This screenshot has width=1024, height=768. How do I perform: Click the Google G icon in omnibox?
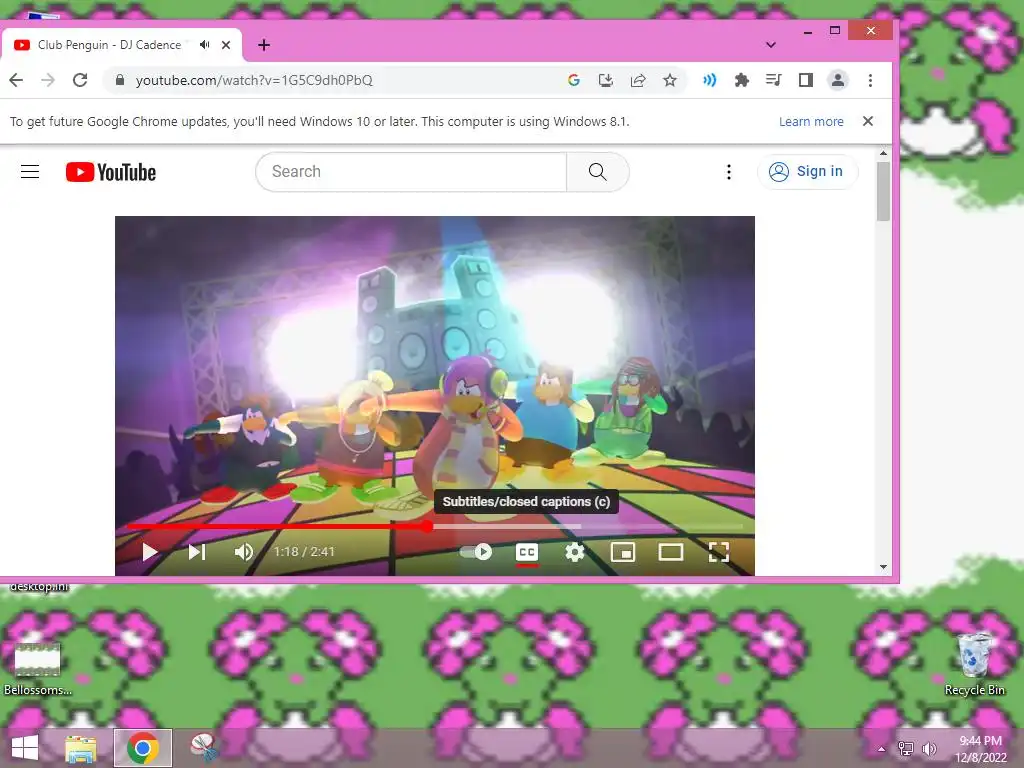point(574,80)
